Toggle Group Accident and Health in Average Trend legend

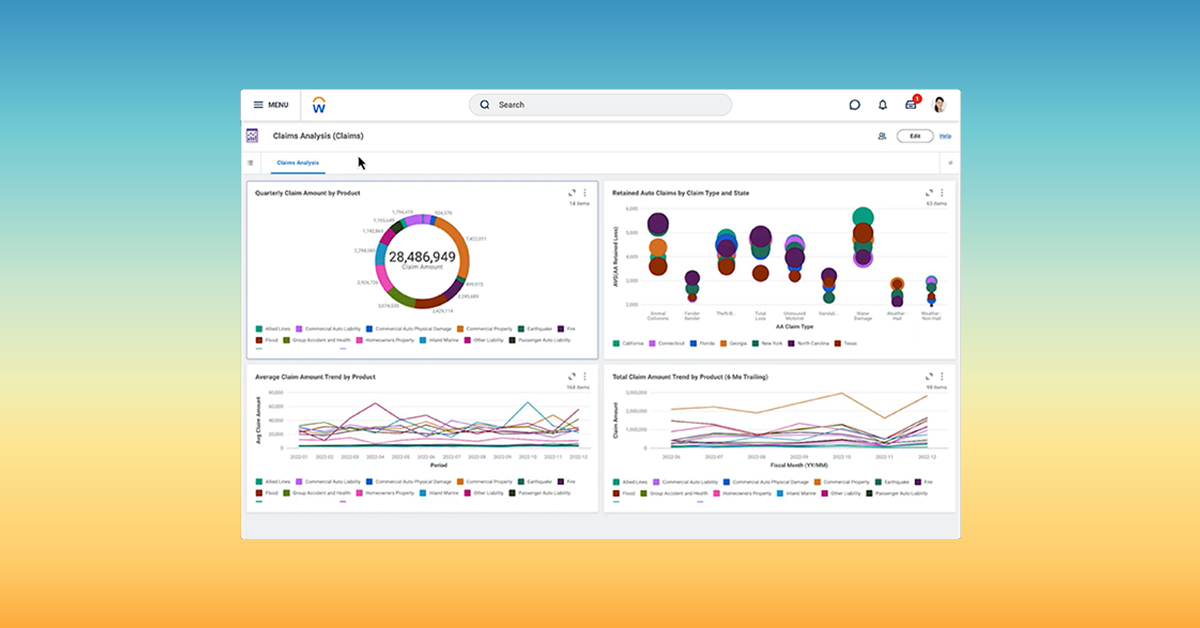click(x=317, y=493)
